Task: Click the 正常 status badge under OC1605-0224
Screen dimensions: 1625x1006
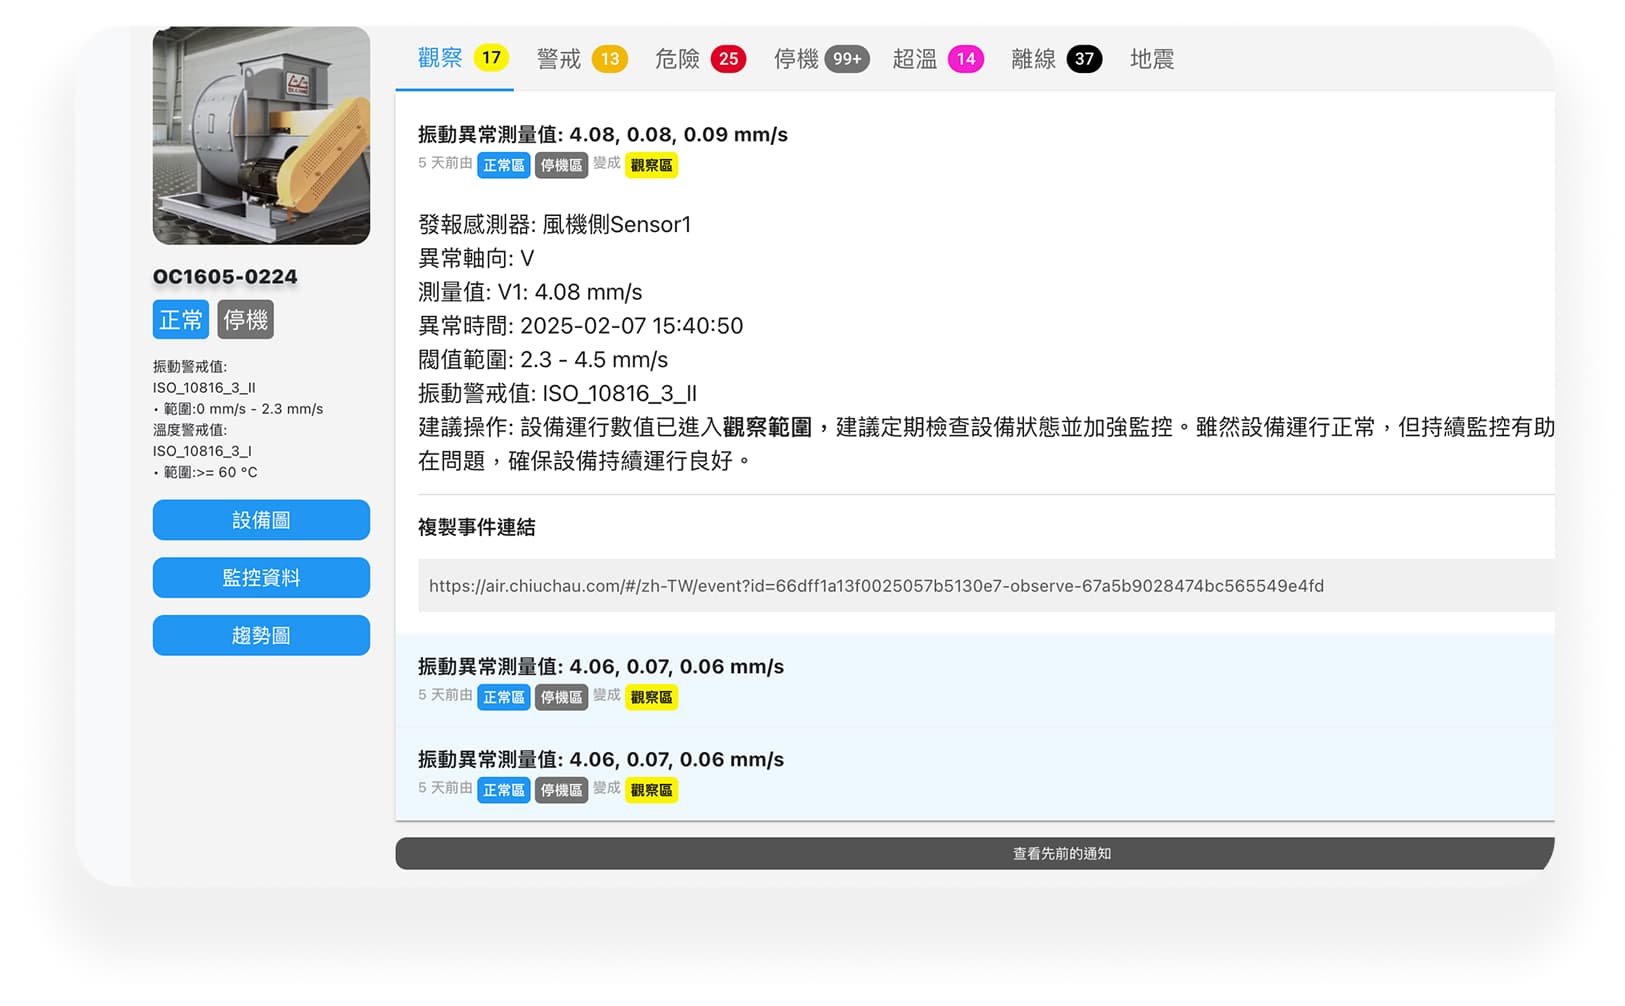Action: (x=180, y=320)
